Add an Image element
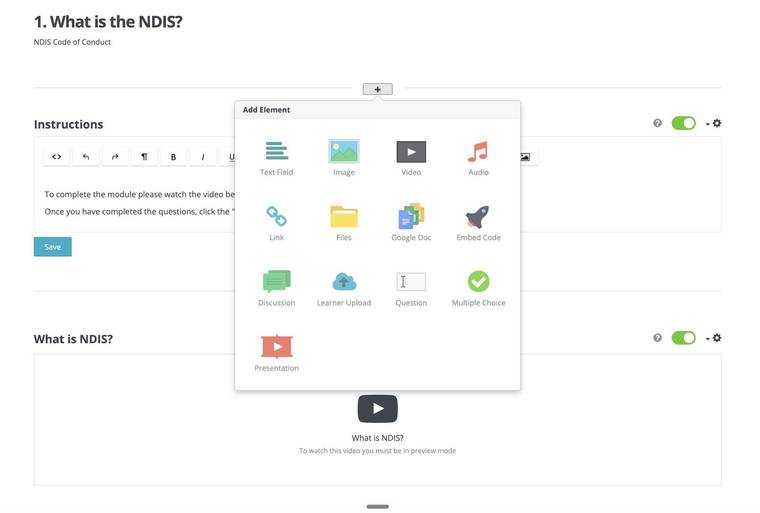760x513 pixels. click(x=344, y=158)
